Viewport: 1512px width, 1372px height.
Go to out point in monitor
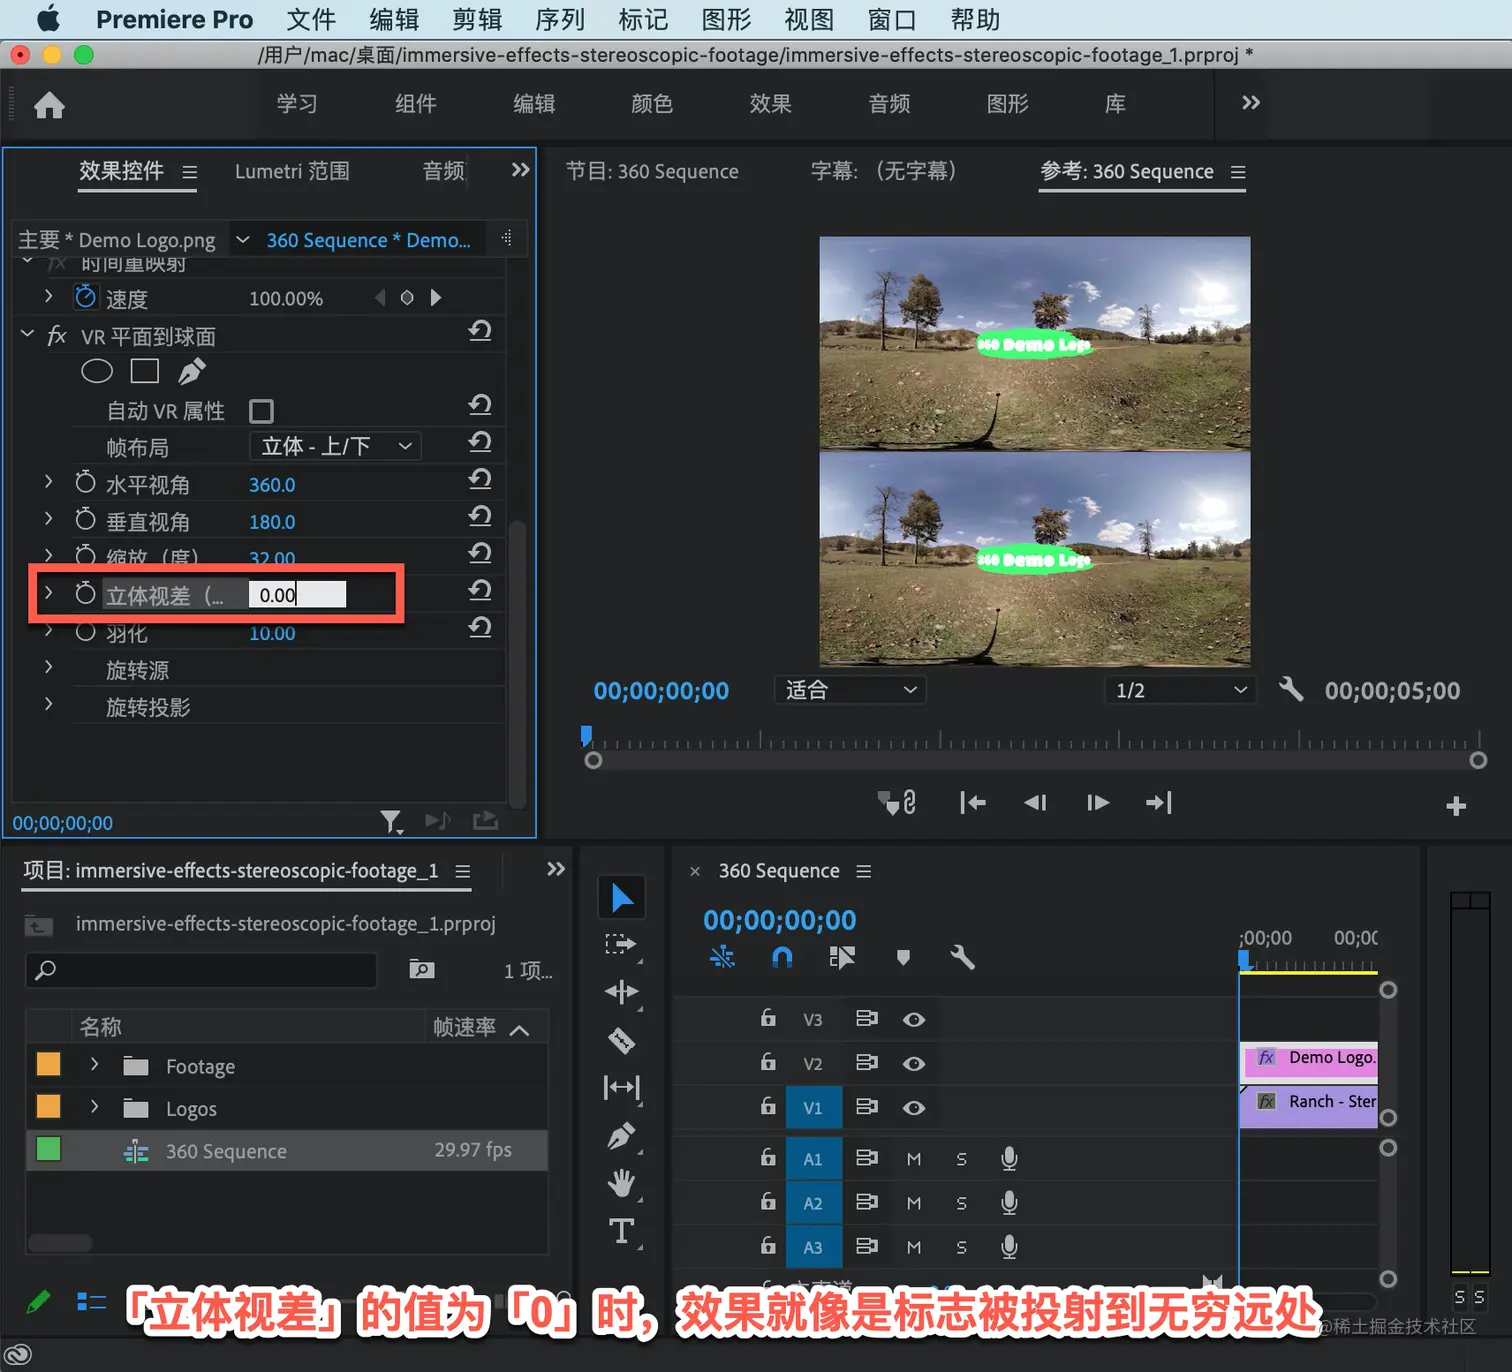click(1159, 803)
